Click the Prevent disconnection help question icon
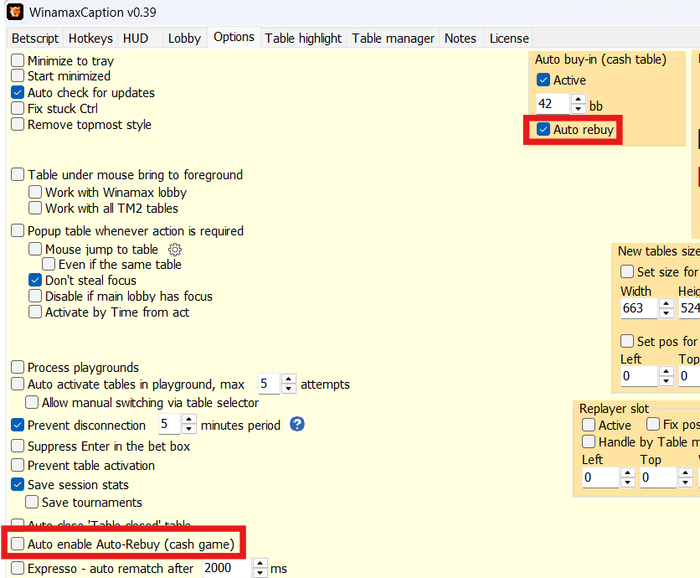 (297, 424)
